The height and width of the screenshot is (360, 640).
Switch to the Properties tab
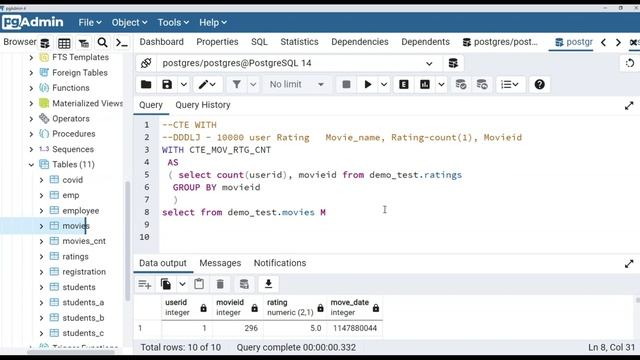tap(217, 42)
